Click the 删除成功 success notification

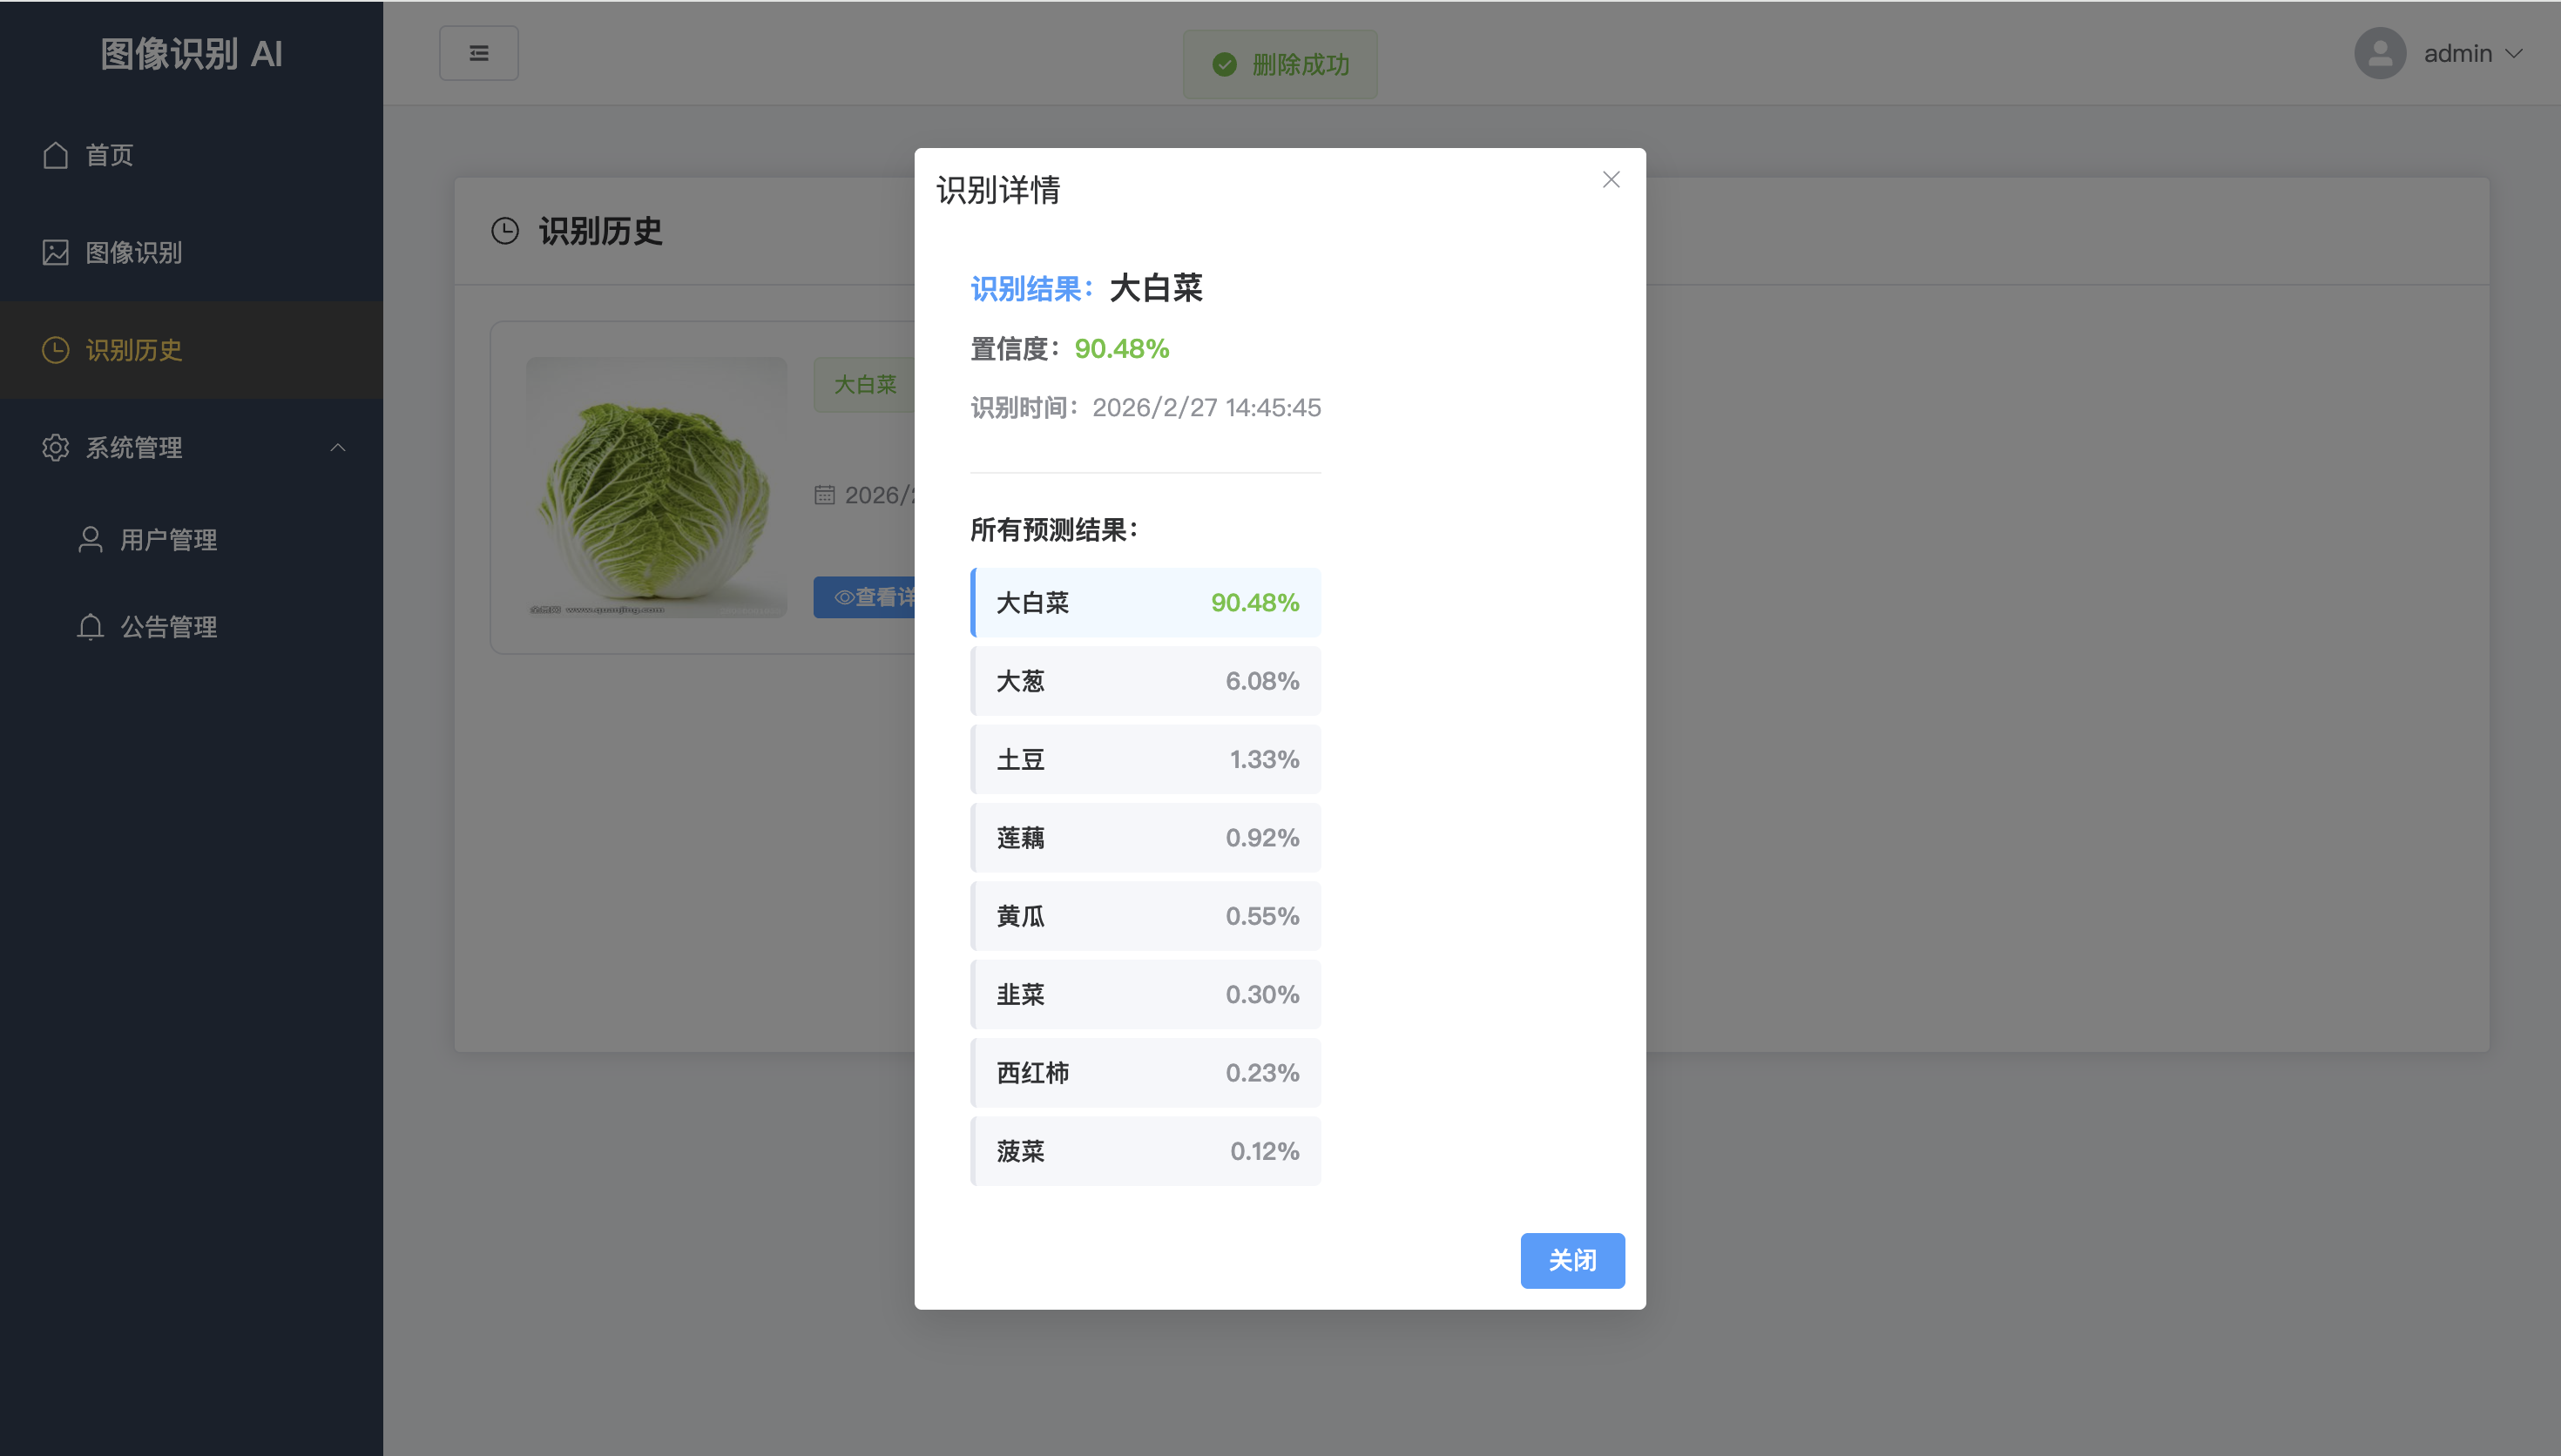tap(1280, 65)
